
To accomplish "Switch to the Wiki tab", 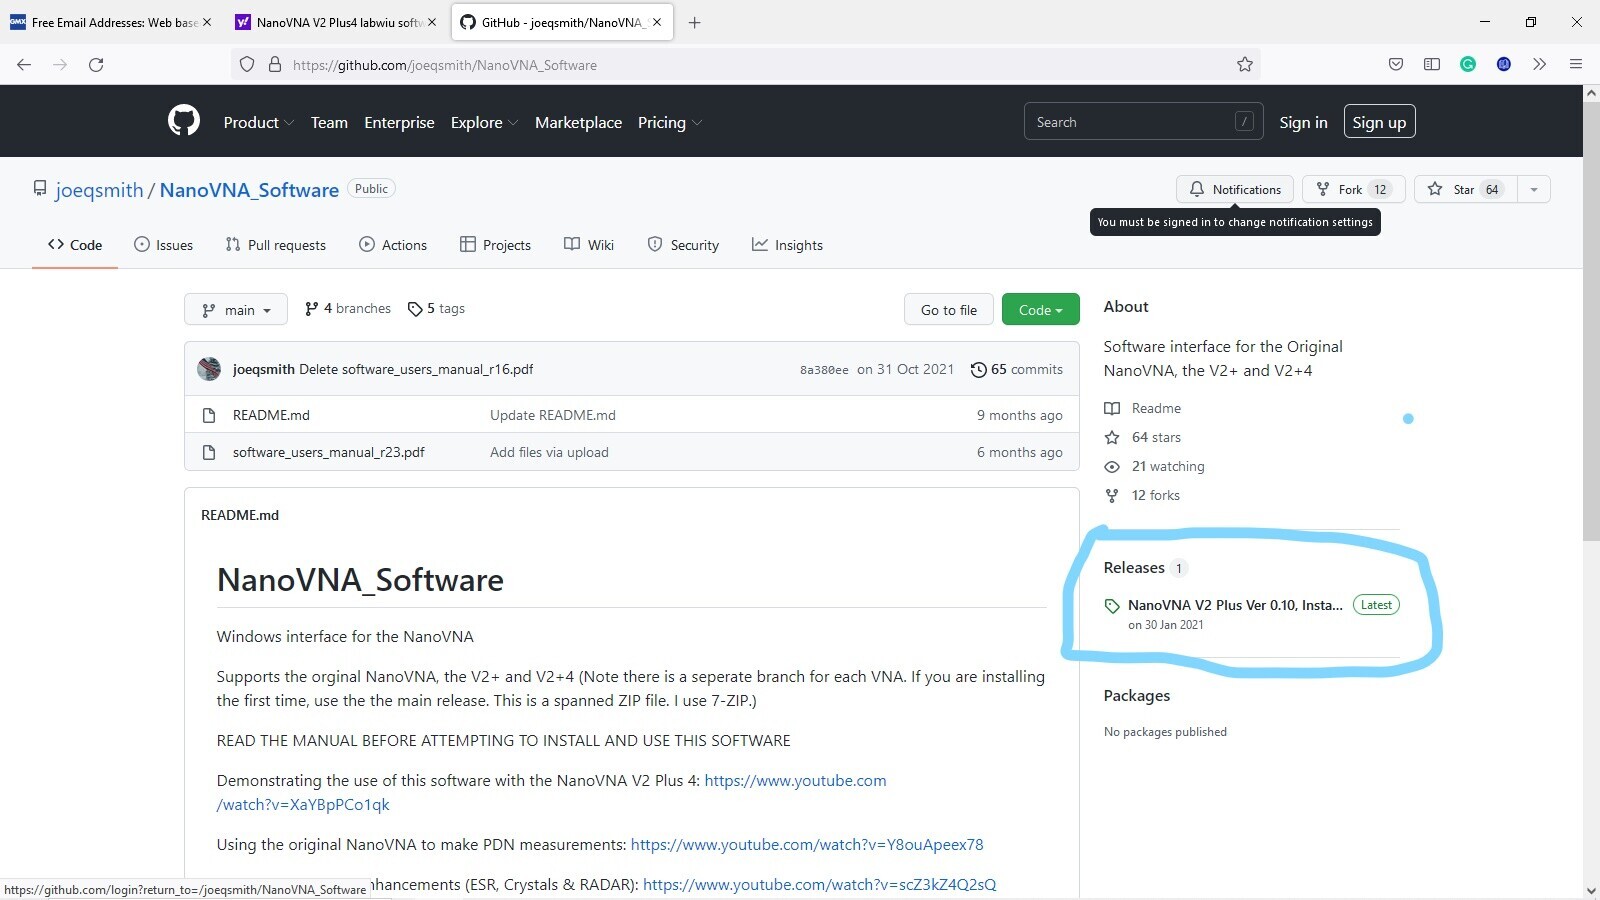I will pyautogui.click(x=589, y=245).
